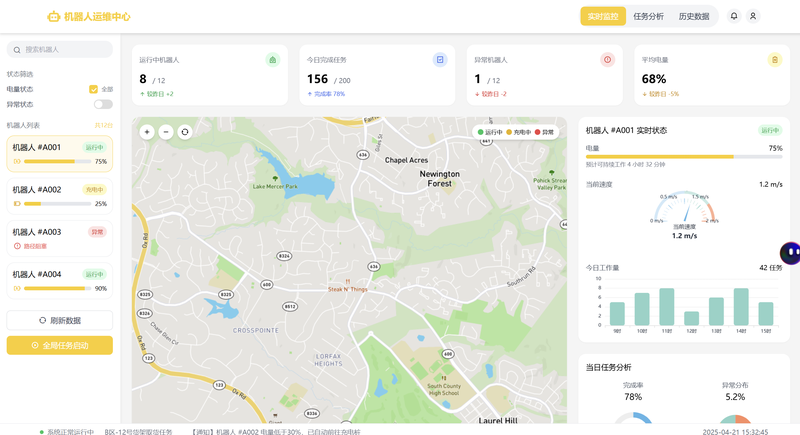Click red 异常 legend dot on map
The width and height of the screenshot is (800, 435).
[537, 132]
